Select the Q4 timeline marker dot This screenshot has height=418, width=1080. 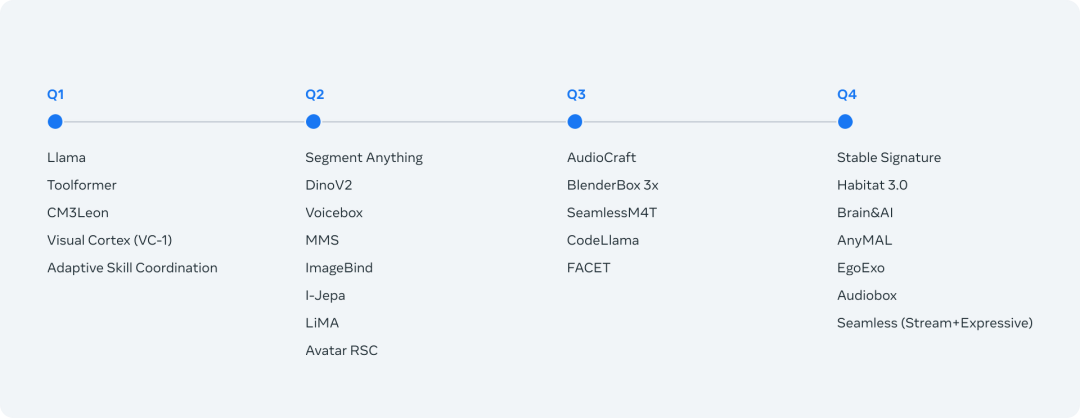(x=845, y=121)
